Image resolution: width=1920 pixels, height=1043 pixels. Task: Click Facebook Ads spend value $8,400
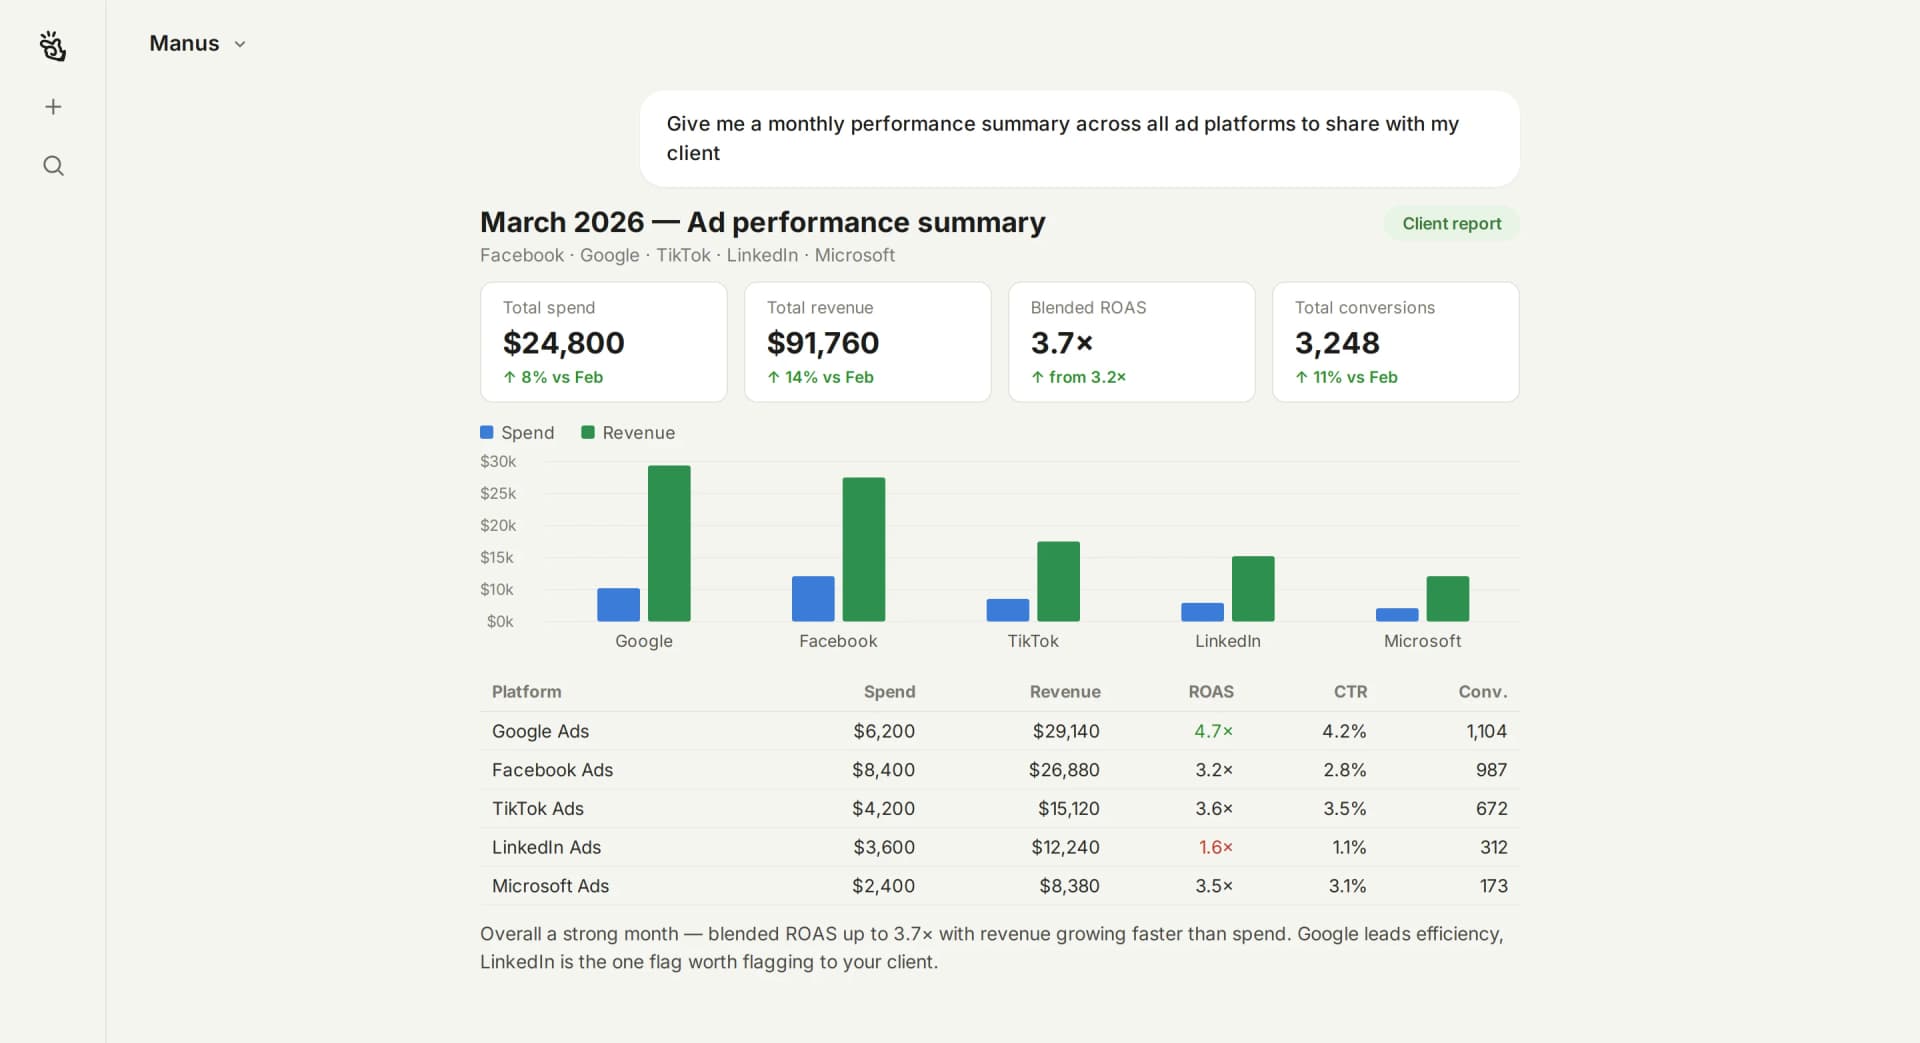(x=884, y=770)
